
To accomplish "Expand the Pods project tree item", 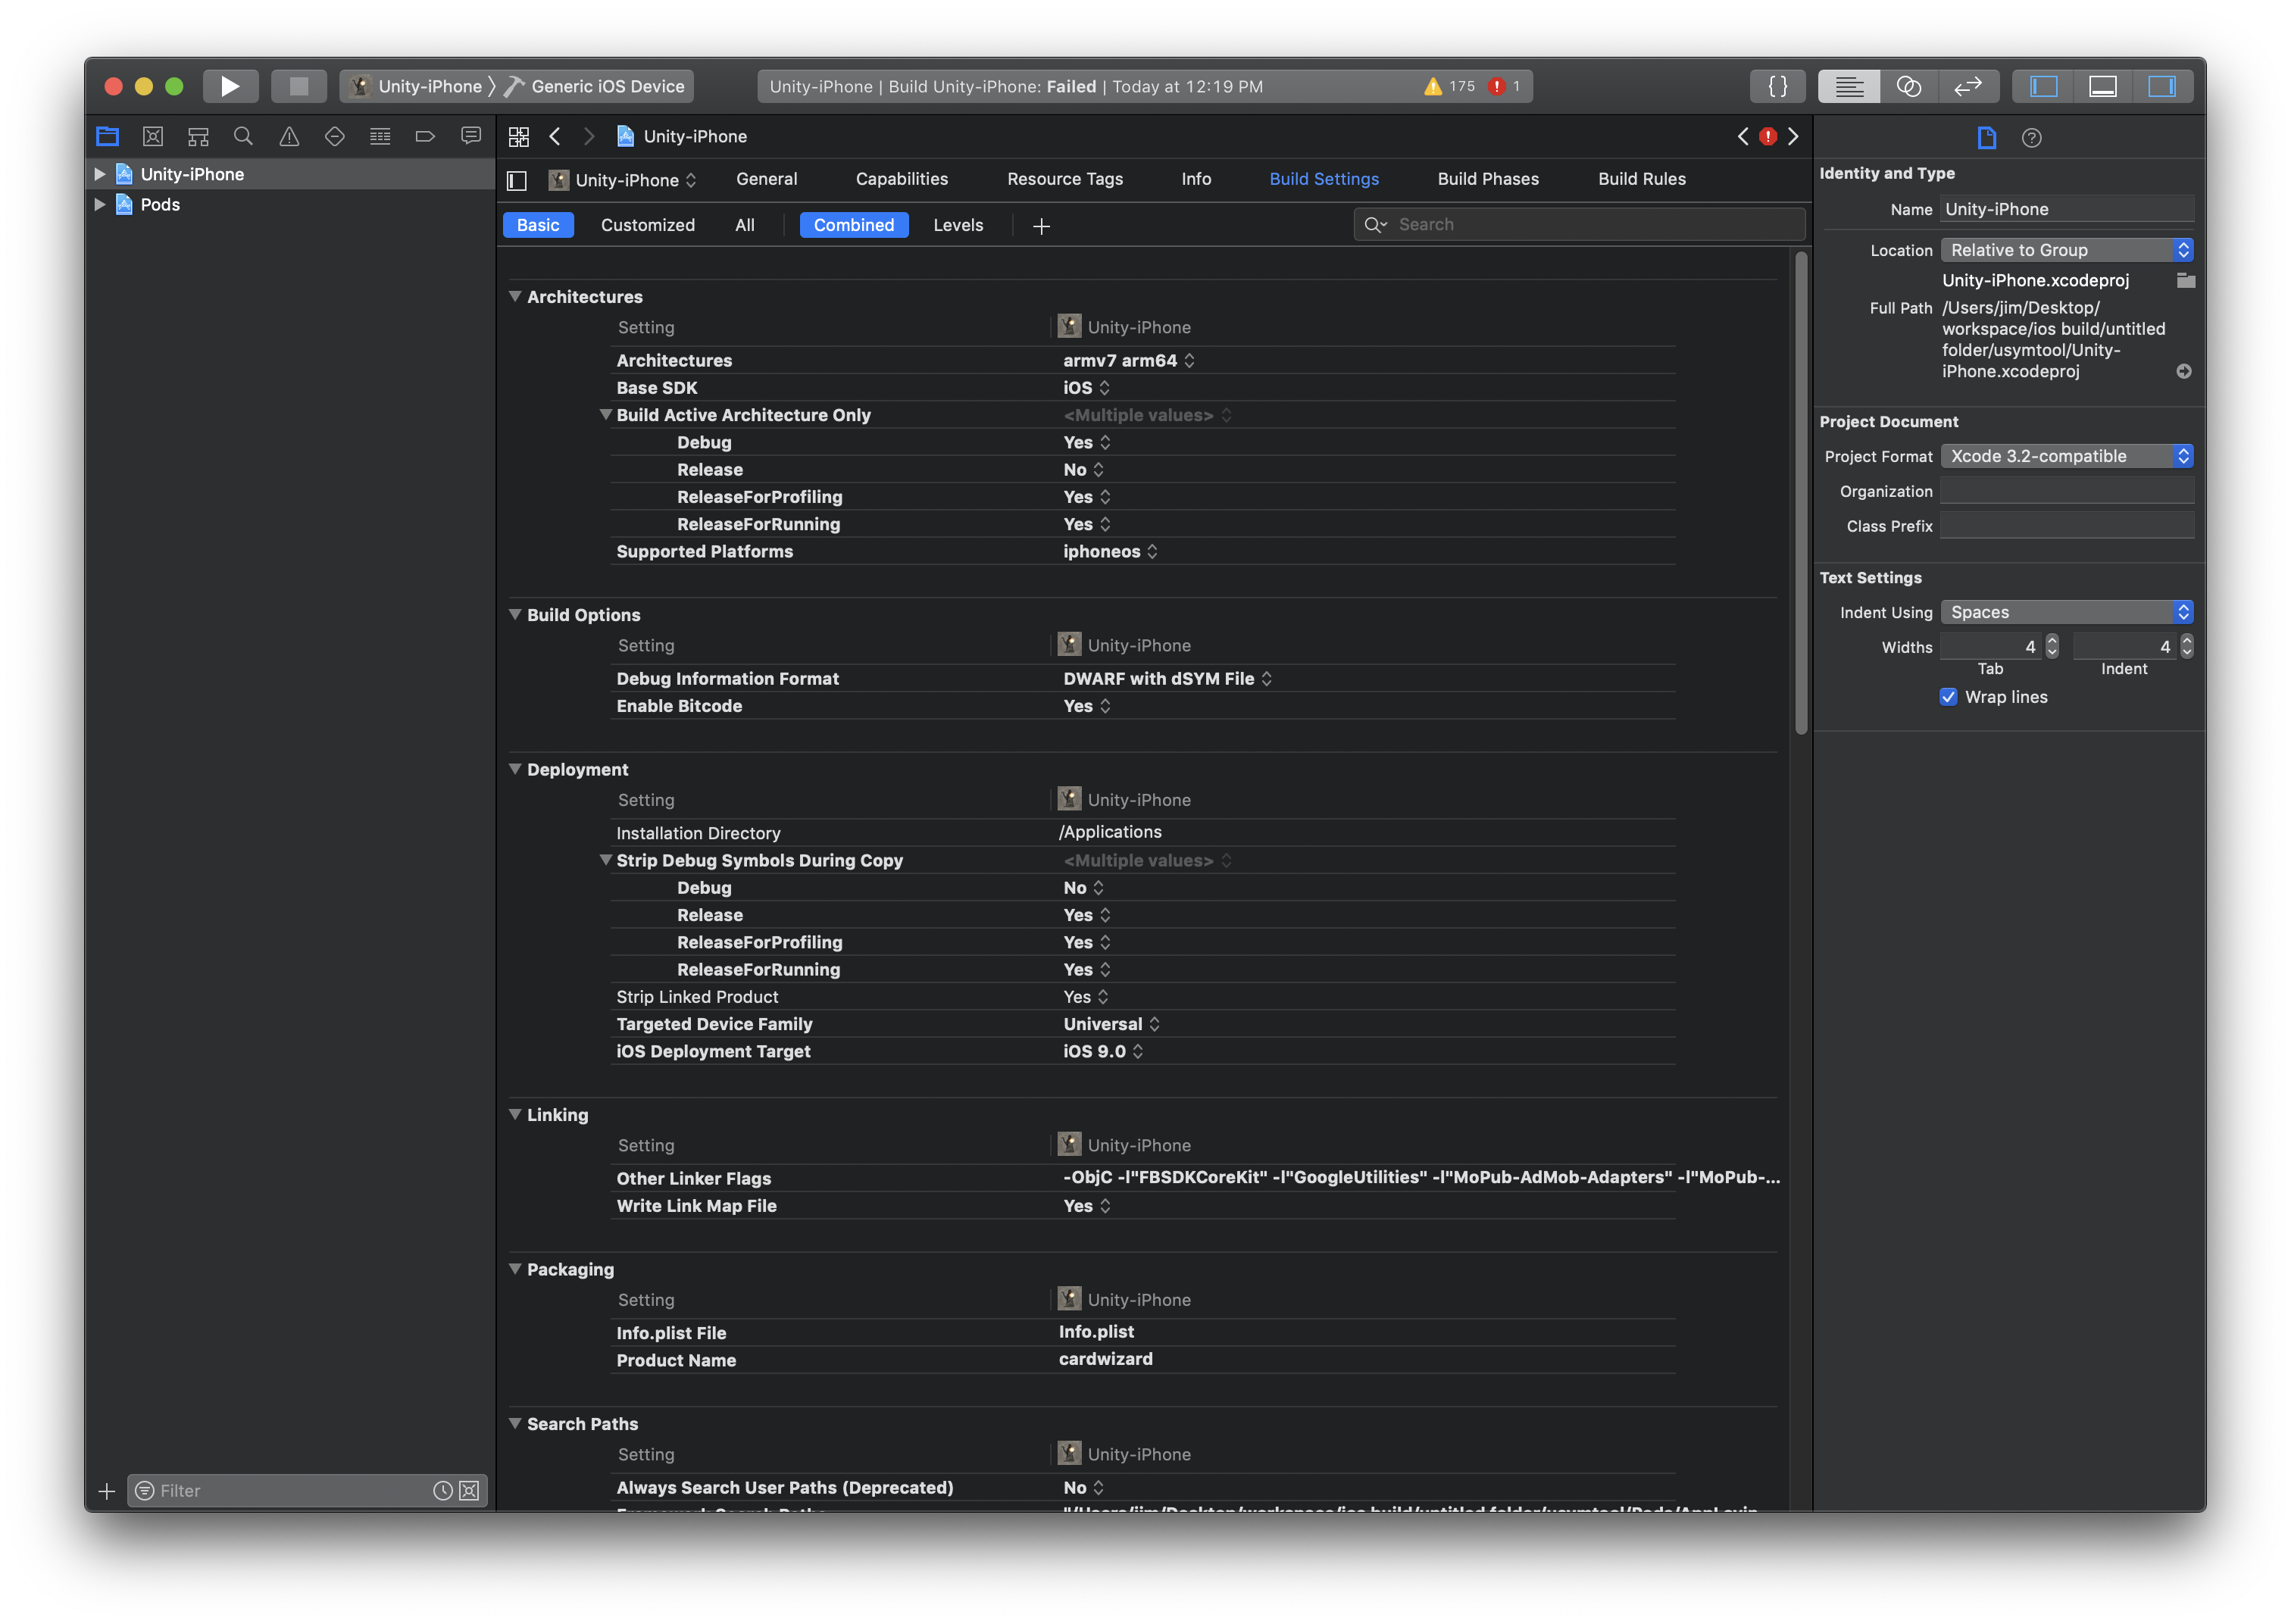I will tap(100, 204).
